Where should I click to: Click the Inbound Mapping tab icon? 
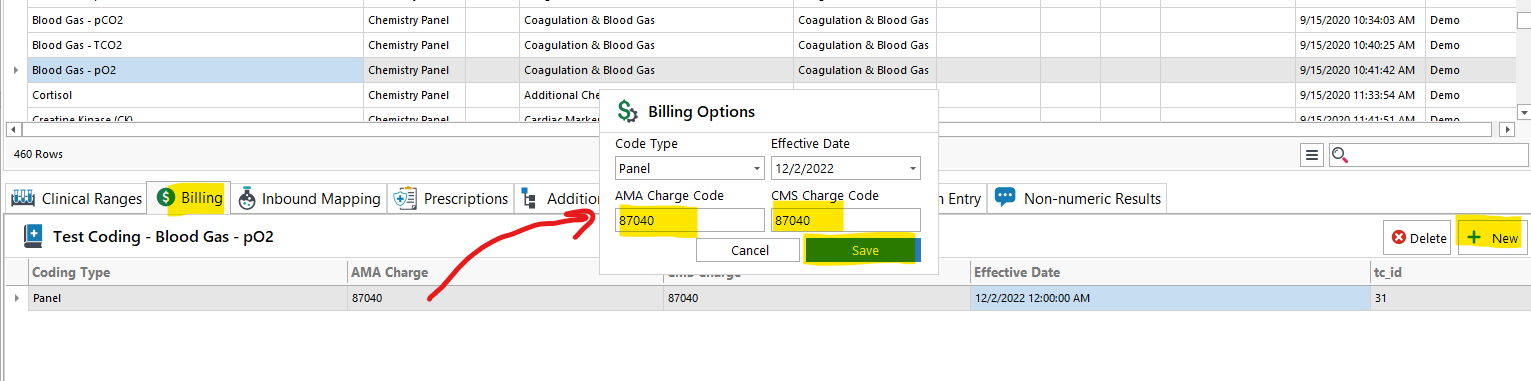pyautogui.click(x=246, y=198)
